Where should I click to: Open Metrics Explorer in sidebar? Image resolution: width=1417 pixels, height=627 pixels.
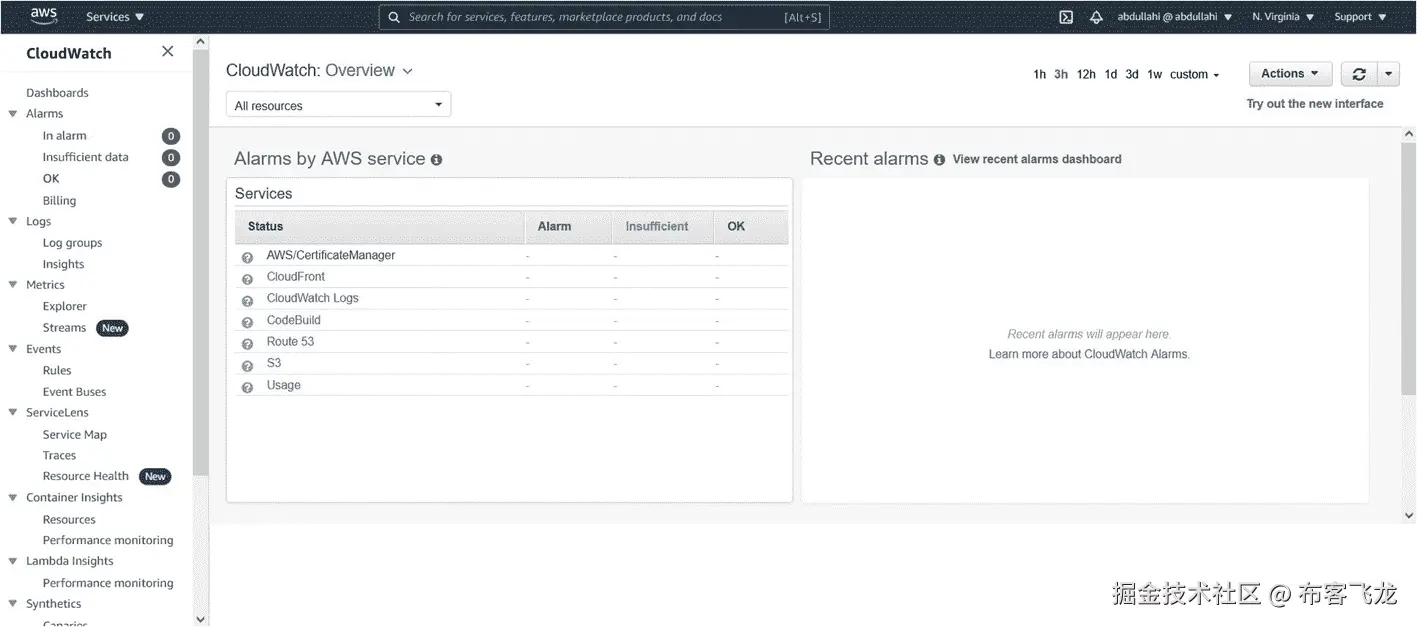(x=65, y=306)
